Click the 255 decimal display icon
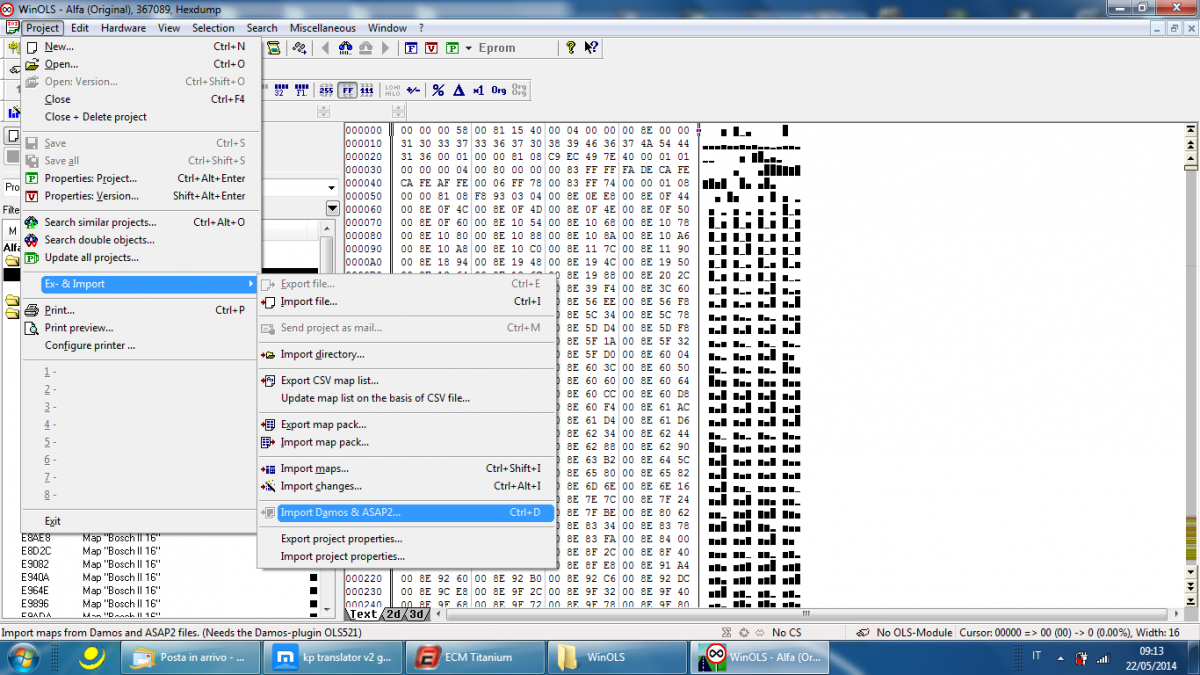The width and height of the screenshot is (1200, 675). tap(326, 90)
